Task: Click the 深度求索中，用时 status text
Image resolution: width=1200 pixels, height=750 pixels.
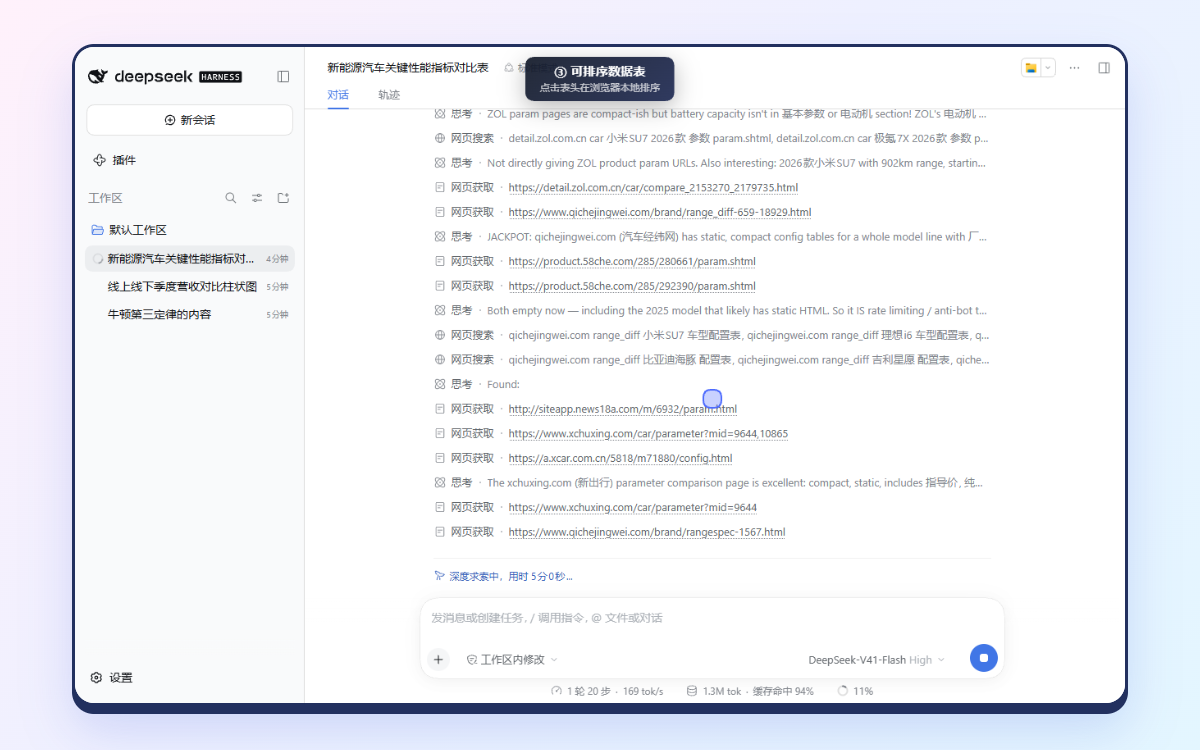Action: tap(510, 576)
